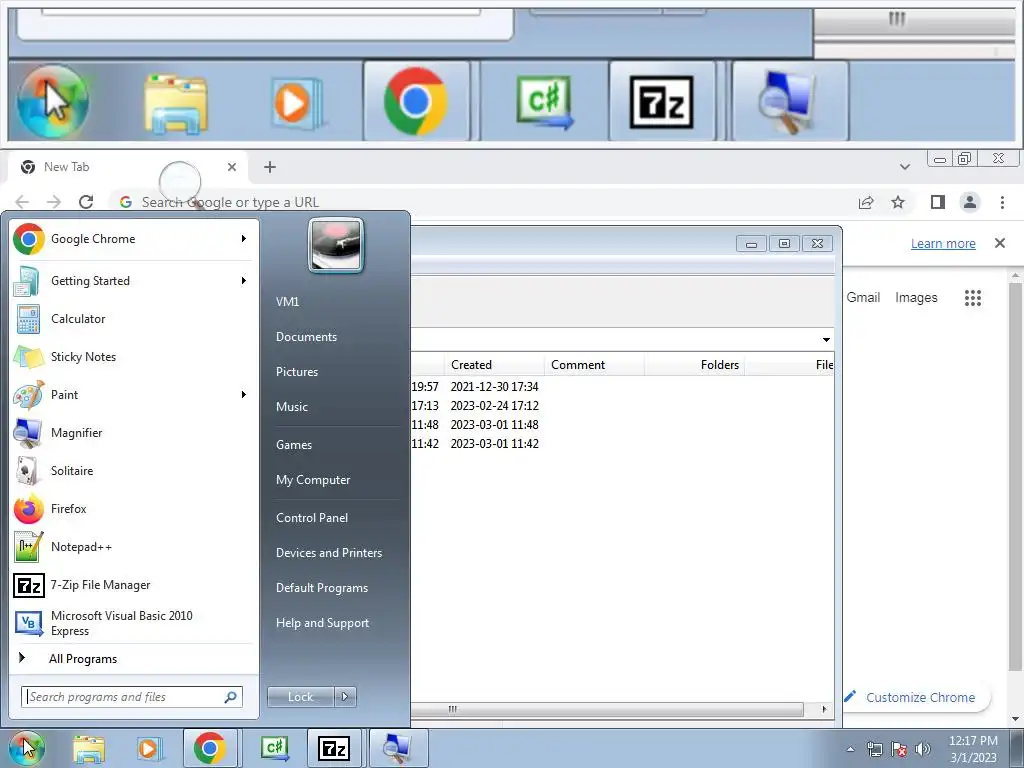The height and width of the screenshot is (768, 1024).
Task: Open Documents from the Start menu
Action: tap(306, 337)
